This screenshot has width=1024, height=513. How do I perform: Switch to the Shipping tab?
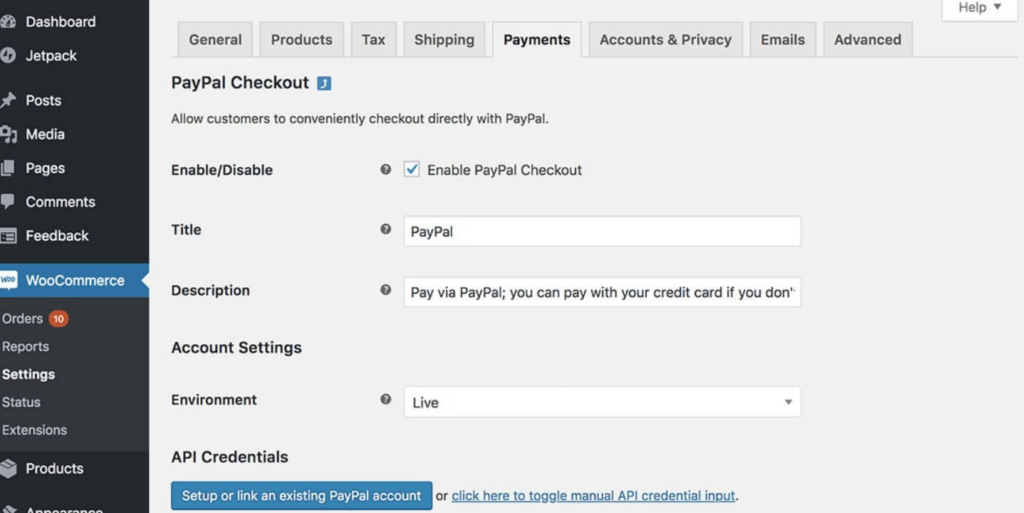point(444,40)
